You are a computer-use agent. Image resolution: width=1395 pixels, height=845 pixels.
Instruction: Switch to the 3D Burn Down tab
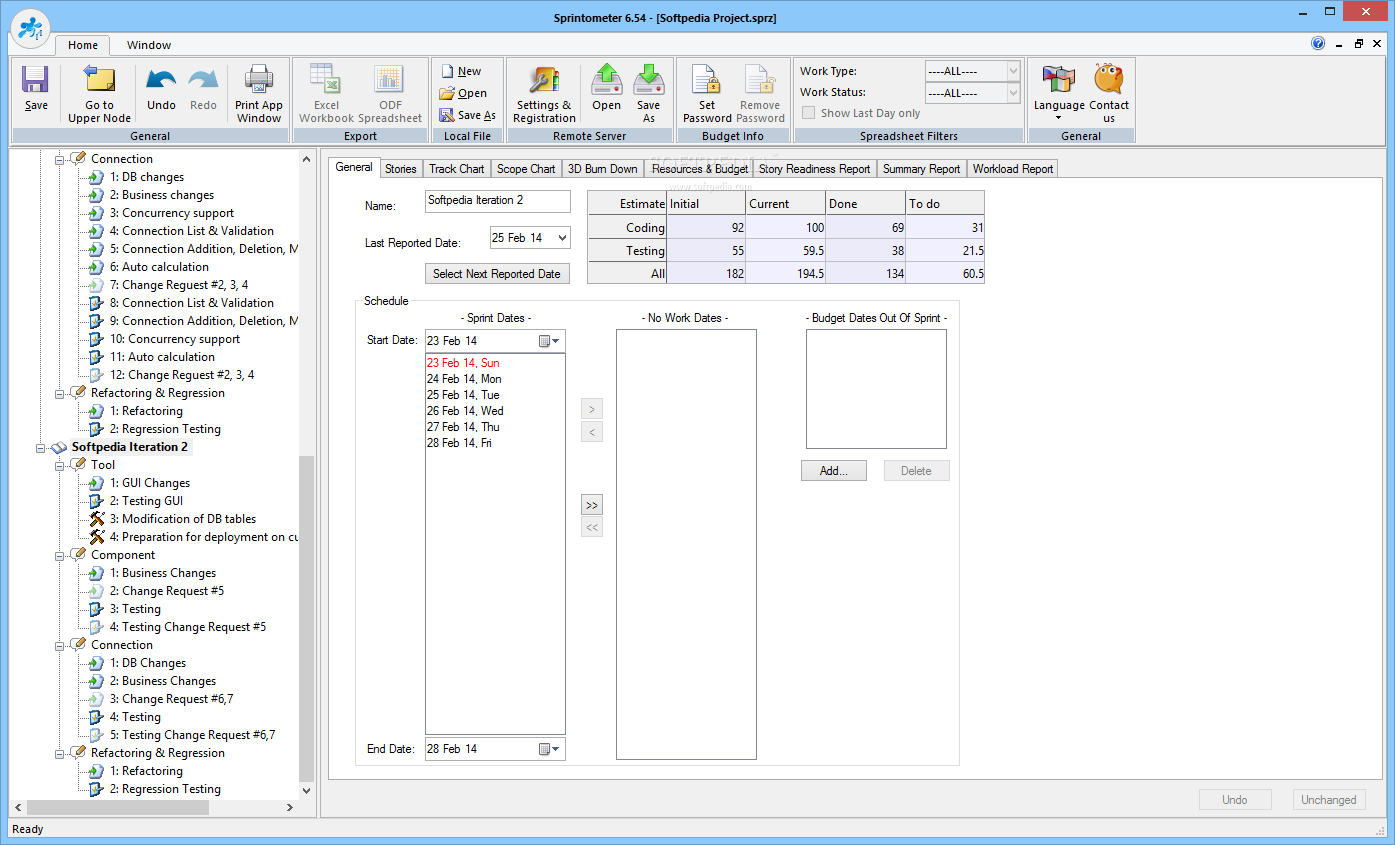[x=603, y=169]
